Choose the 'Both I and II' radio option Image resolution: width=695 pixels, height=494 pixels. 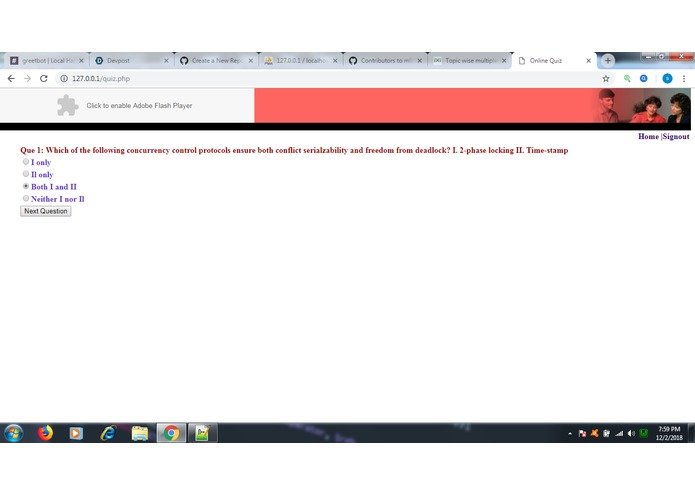[26, 186]
